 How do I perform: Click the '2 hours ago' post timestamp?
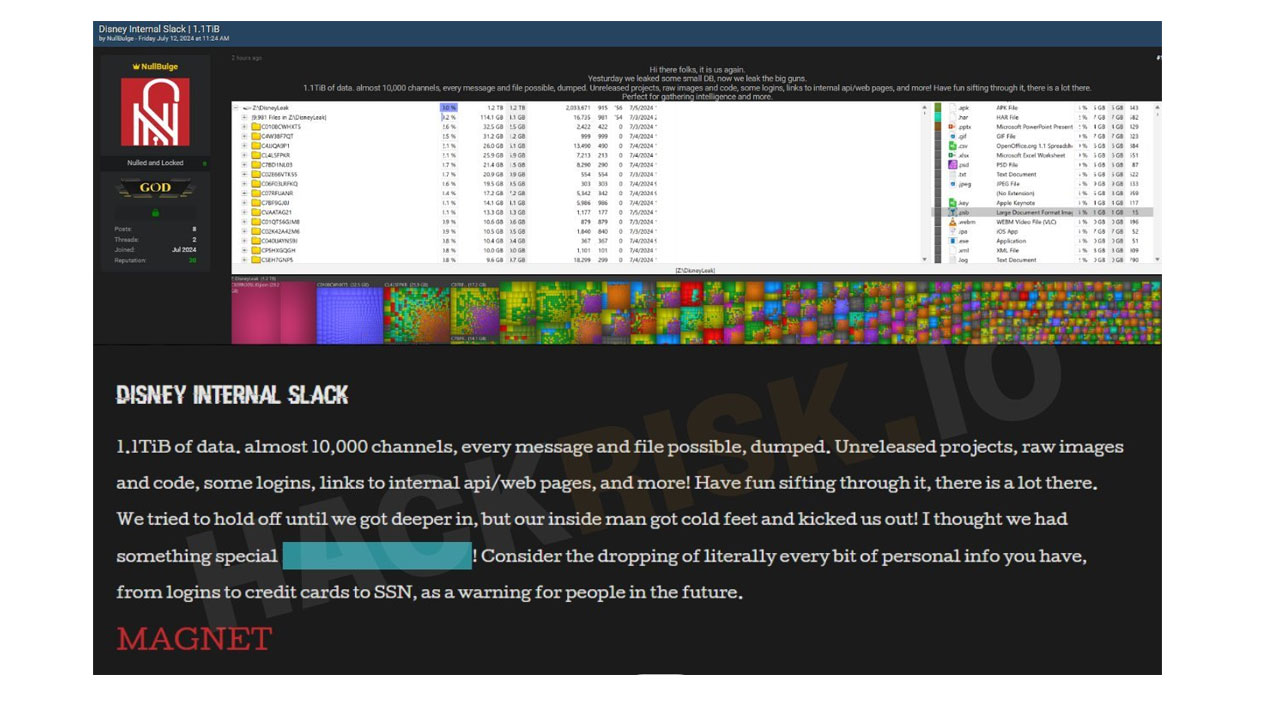tap(247, 58)
